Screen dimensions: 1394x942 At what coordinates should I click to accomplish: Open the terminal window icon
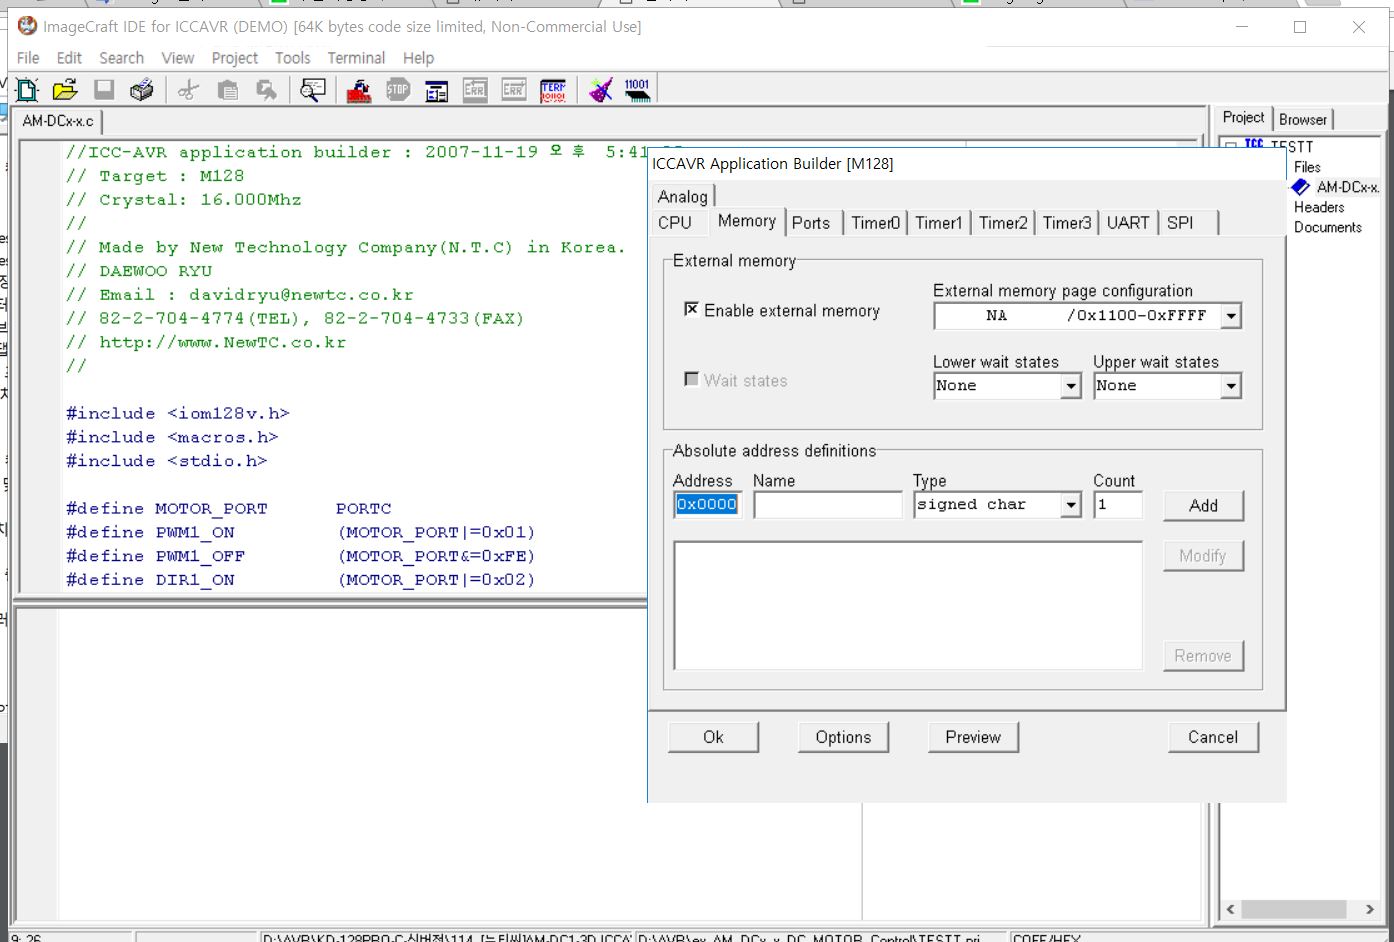point(553,91)
